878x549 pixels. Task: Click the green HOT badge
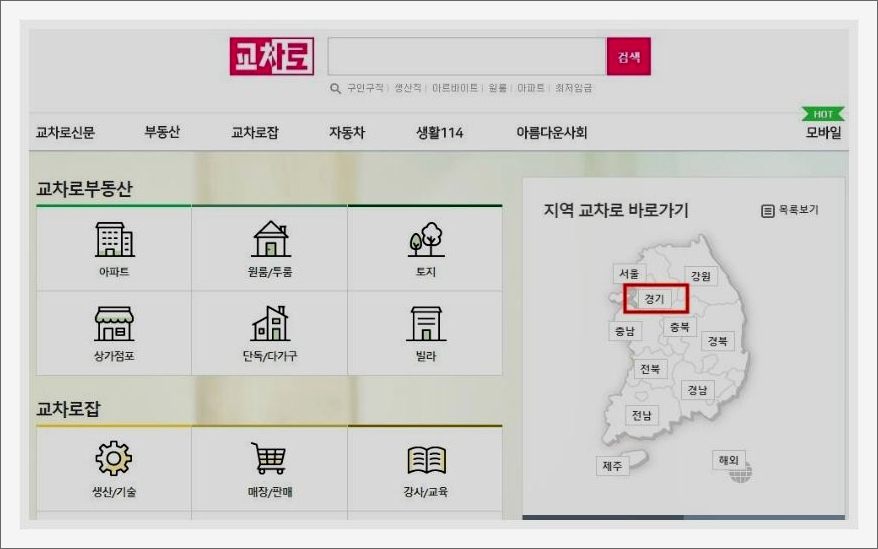pyautogui.click(x=823, y=114)
